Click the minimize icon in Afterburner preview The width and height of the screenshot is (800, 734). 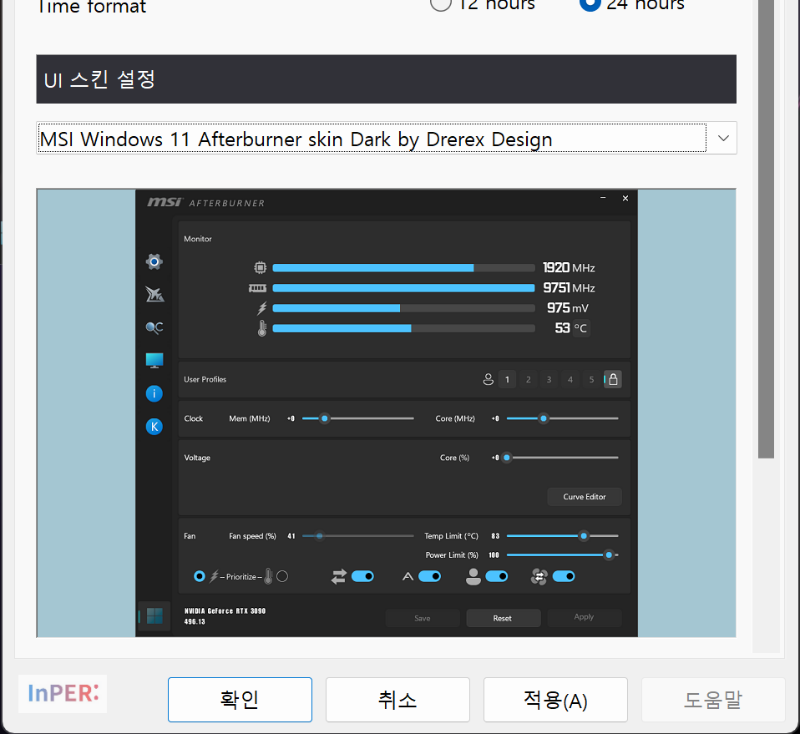coord(603,198)
